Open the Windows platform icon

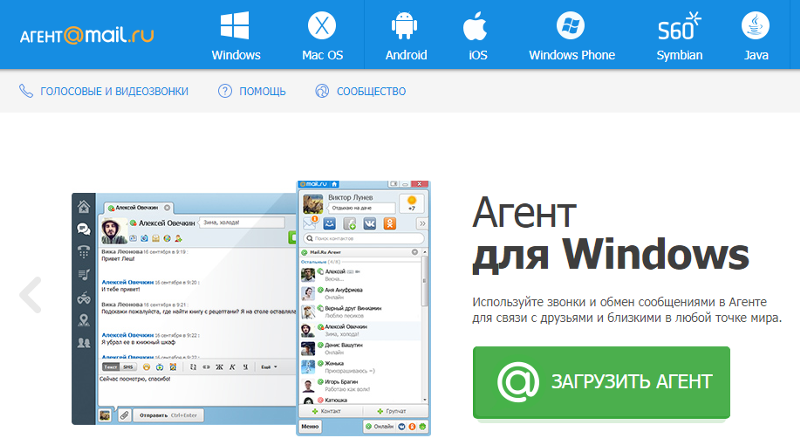coord(235,26)
